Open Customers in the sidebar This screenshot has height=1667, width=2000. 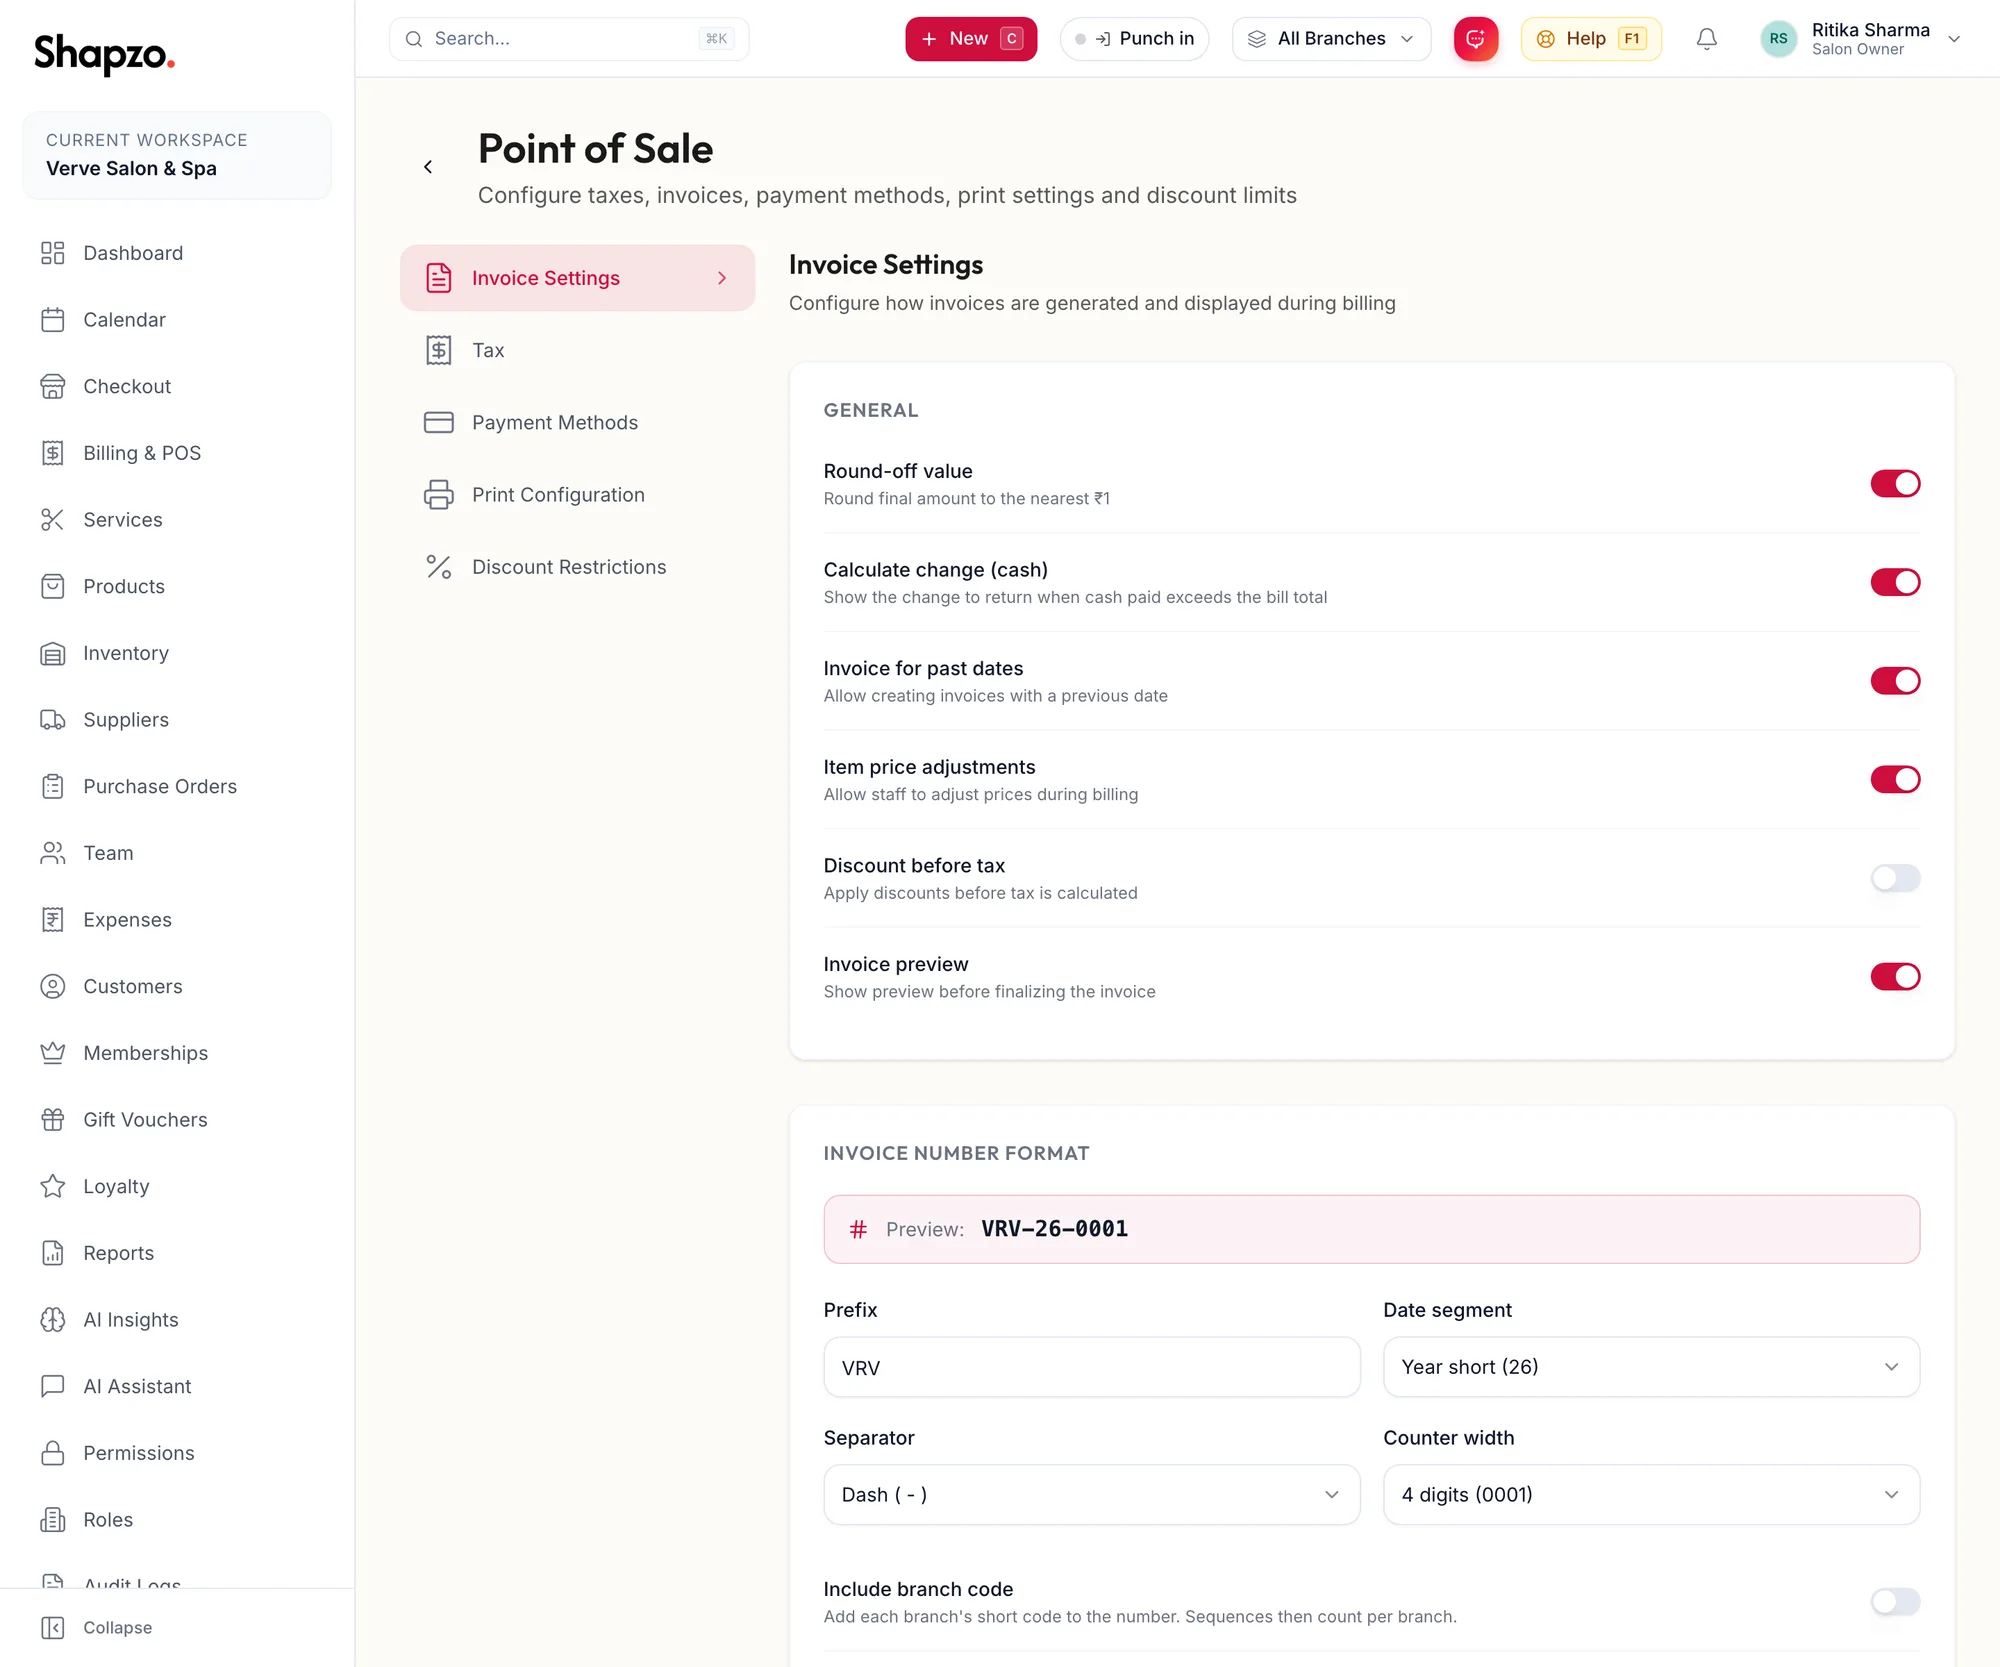pos(177,986)
